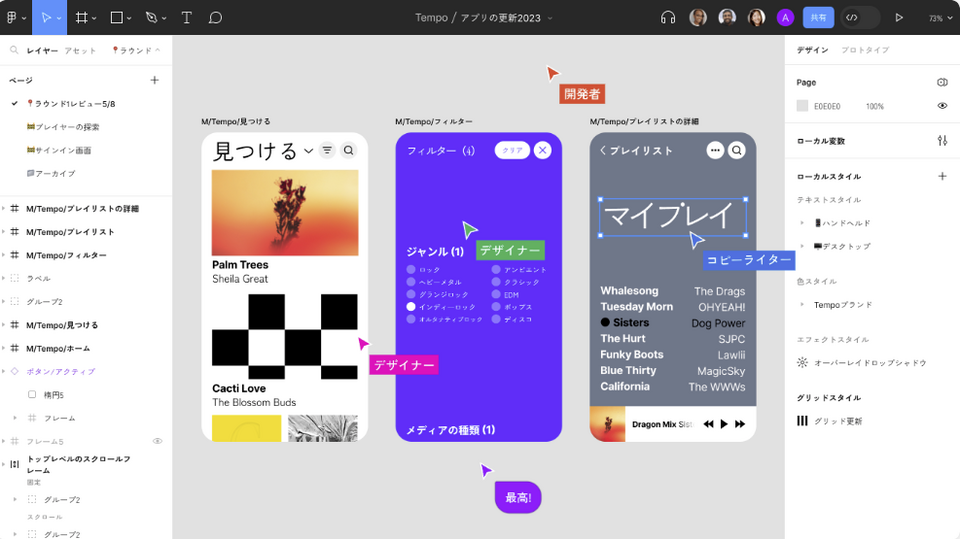Open the Figma main menu icon
This screenshot has height=539, width=960.
[12, 17]
